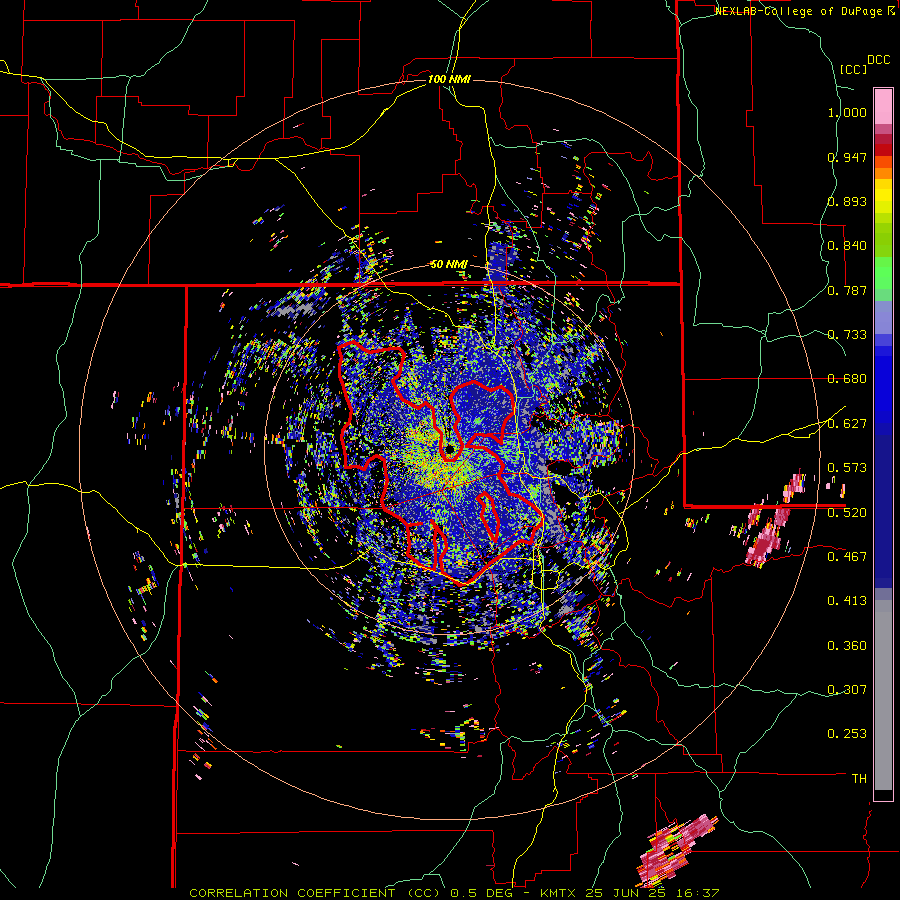Click the 16:37 timestamp in caption
The width and height of the screenshot is (900, 900).
697,893
